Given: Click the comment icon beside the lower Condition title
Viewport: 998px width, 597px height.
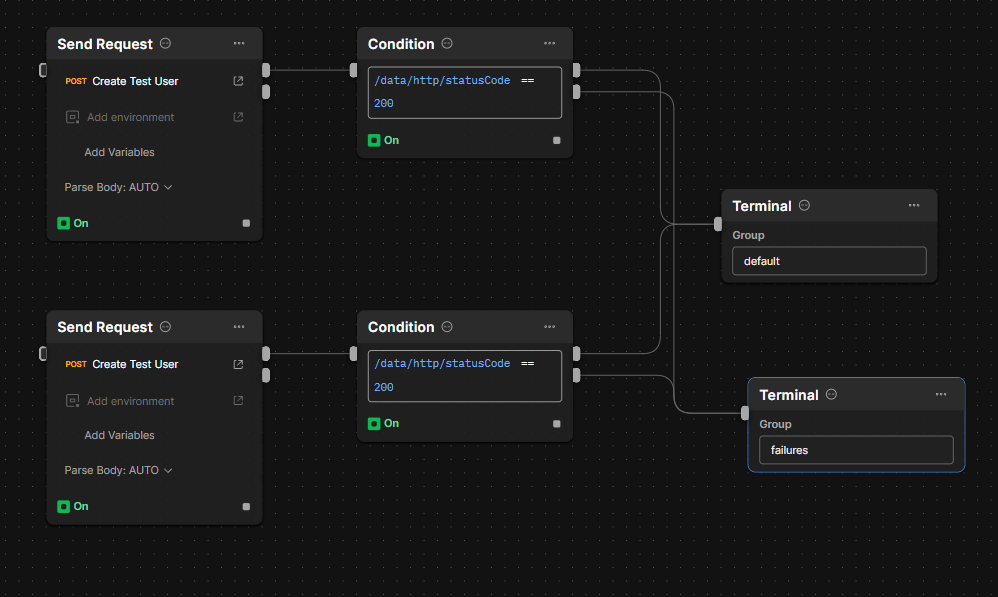Looking at the screenshot, I should click(447, 327).
